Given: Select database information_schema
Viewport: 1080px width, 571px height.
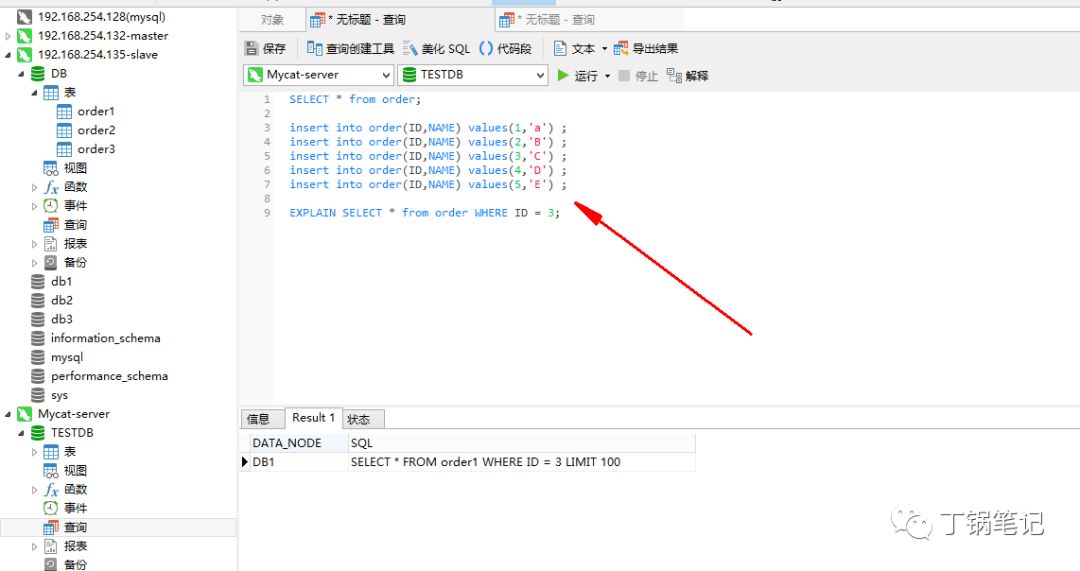Looking at the screenshot, I should tap(105, 338).
